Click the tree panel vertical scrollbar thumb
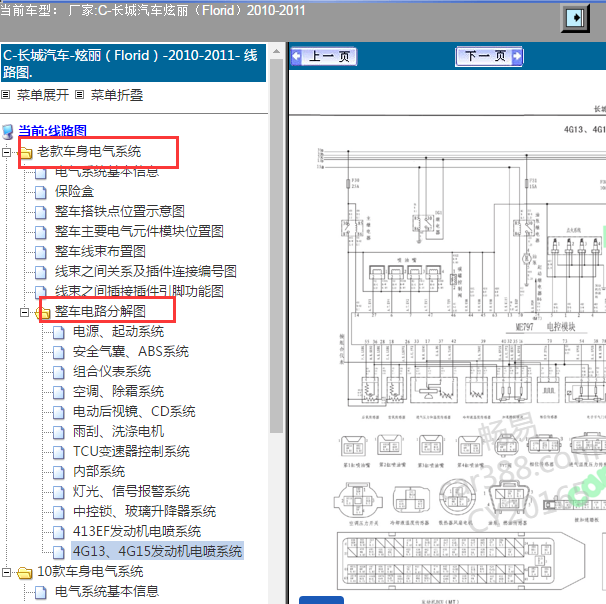The image size is (606, 604). coord(276,246)
